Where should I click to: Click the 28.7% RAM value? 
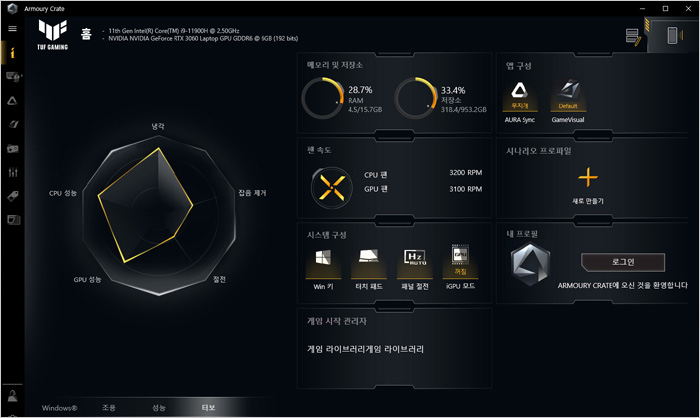[360, 90]
